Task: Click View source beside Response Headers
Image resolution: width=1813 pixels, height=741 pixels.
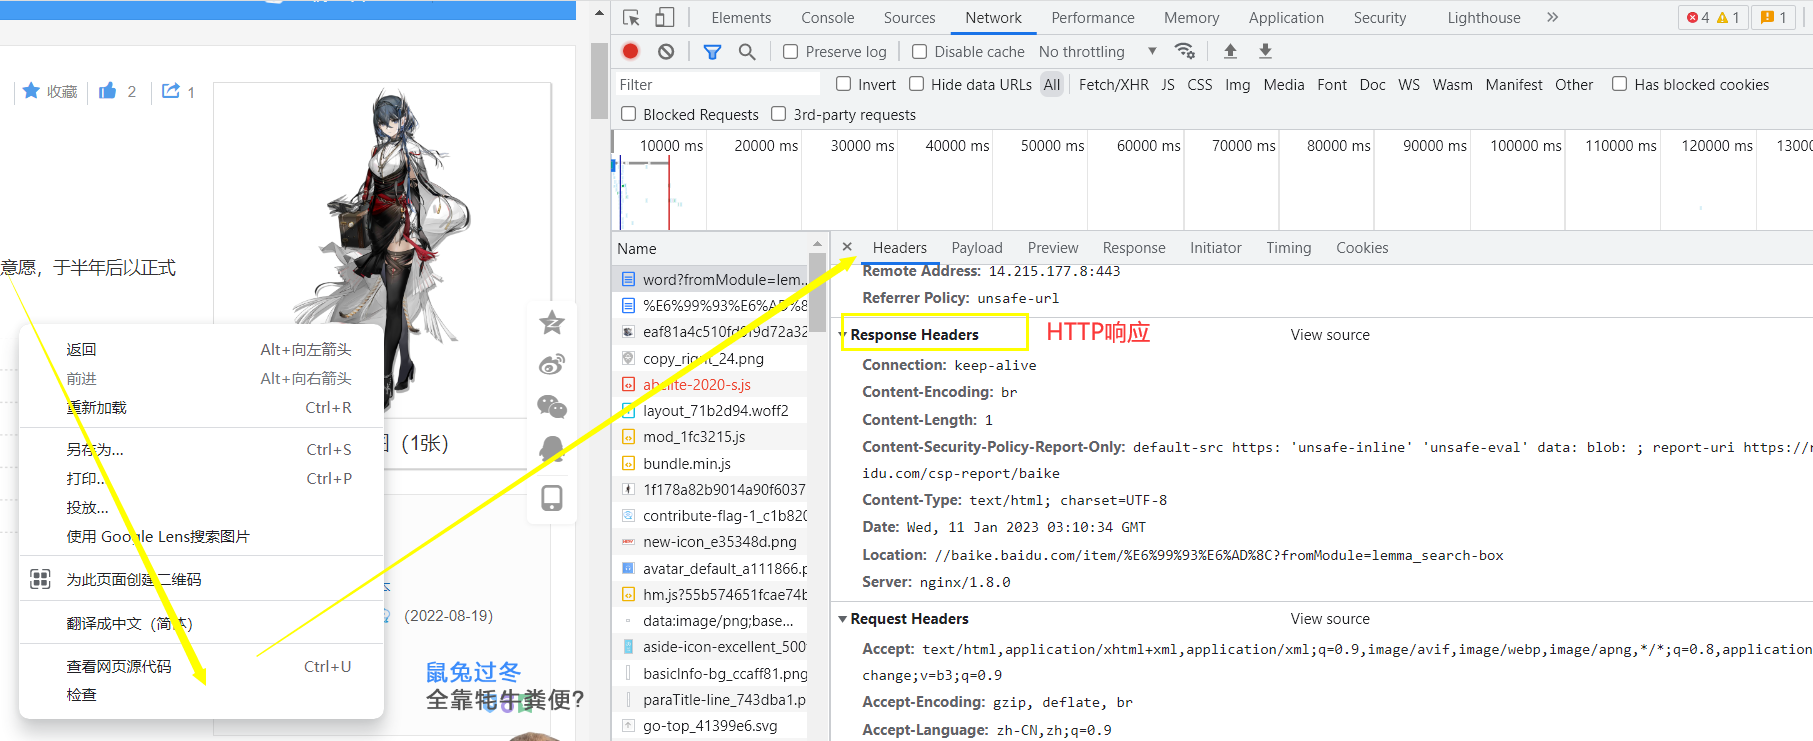Action: (x=1330, y=335)
